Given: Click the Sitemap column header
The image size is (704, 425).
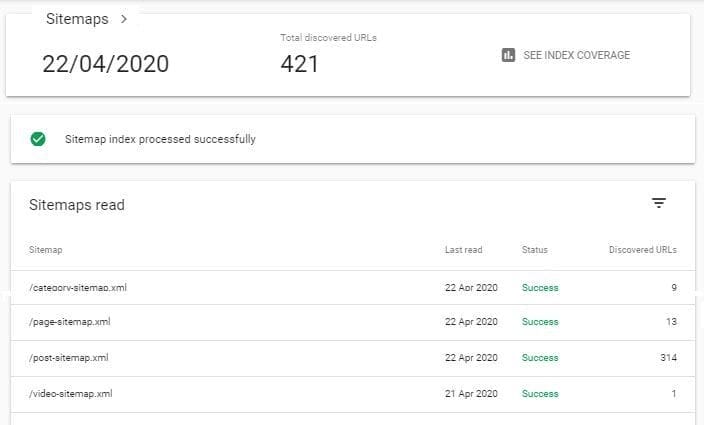Looking at the screenshot, I should click(x=45, y=250).
